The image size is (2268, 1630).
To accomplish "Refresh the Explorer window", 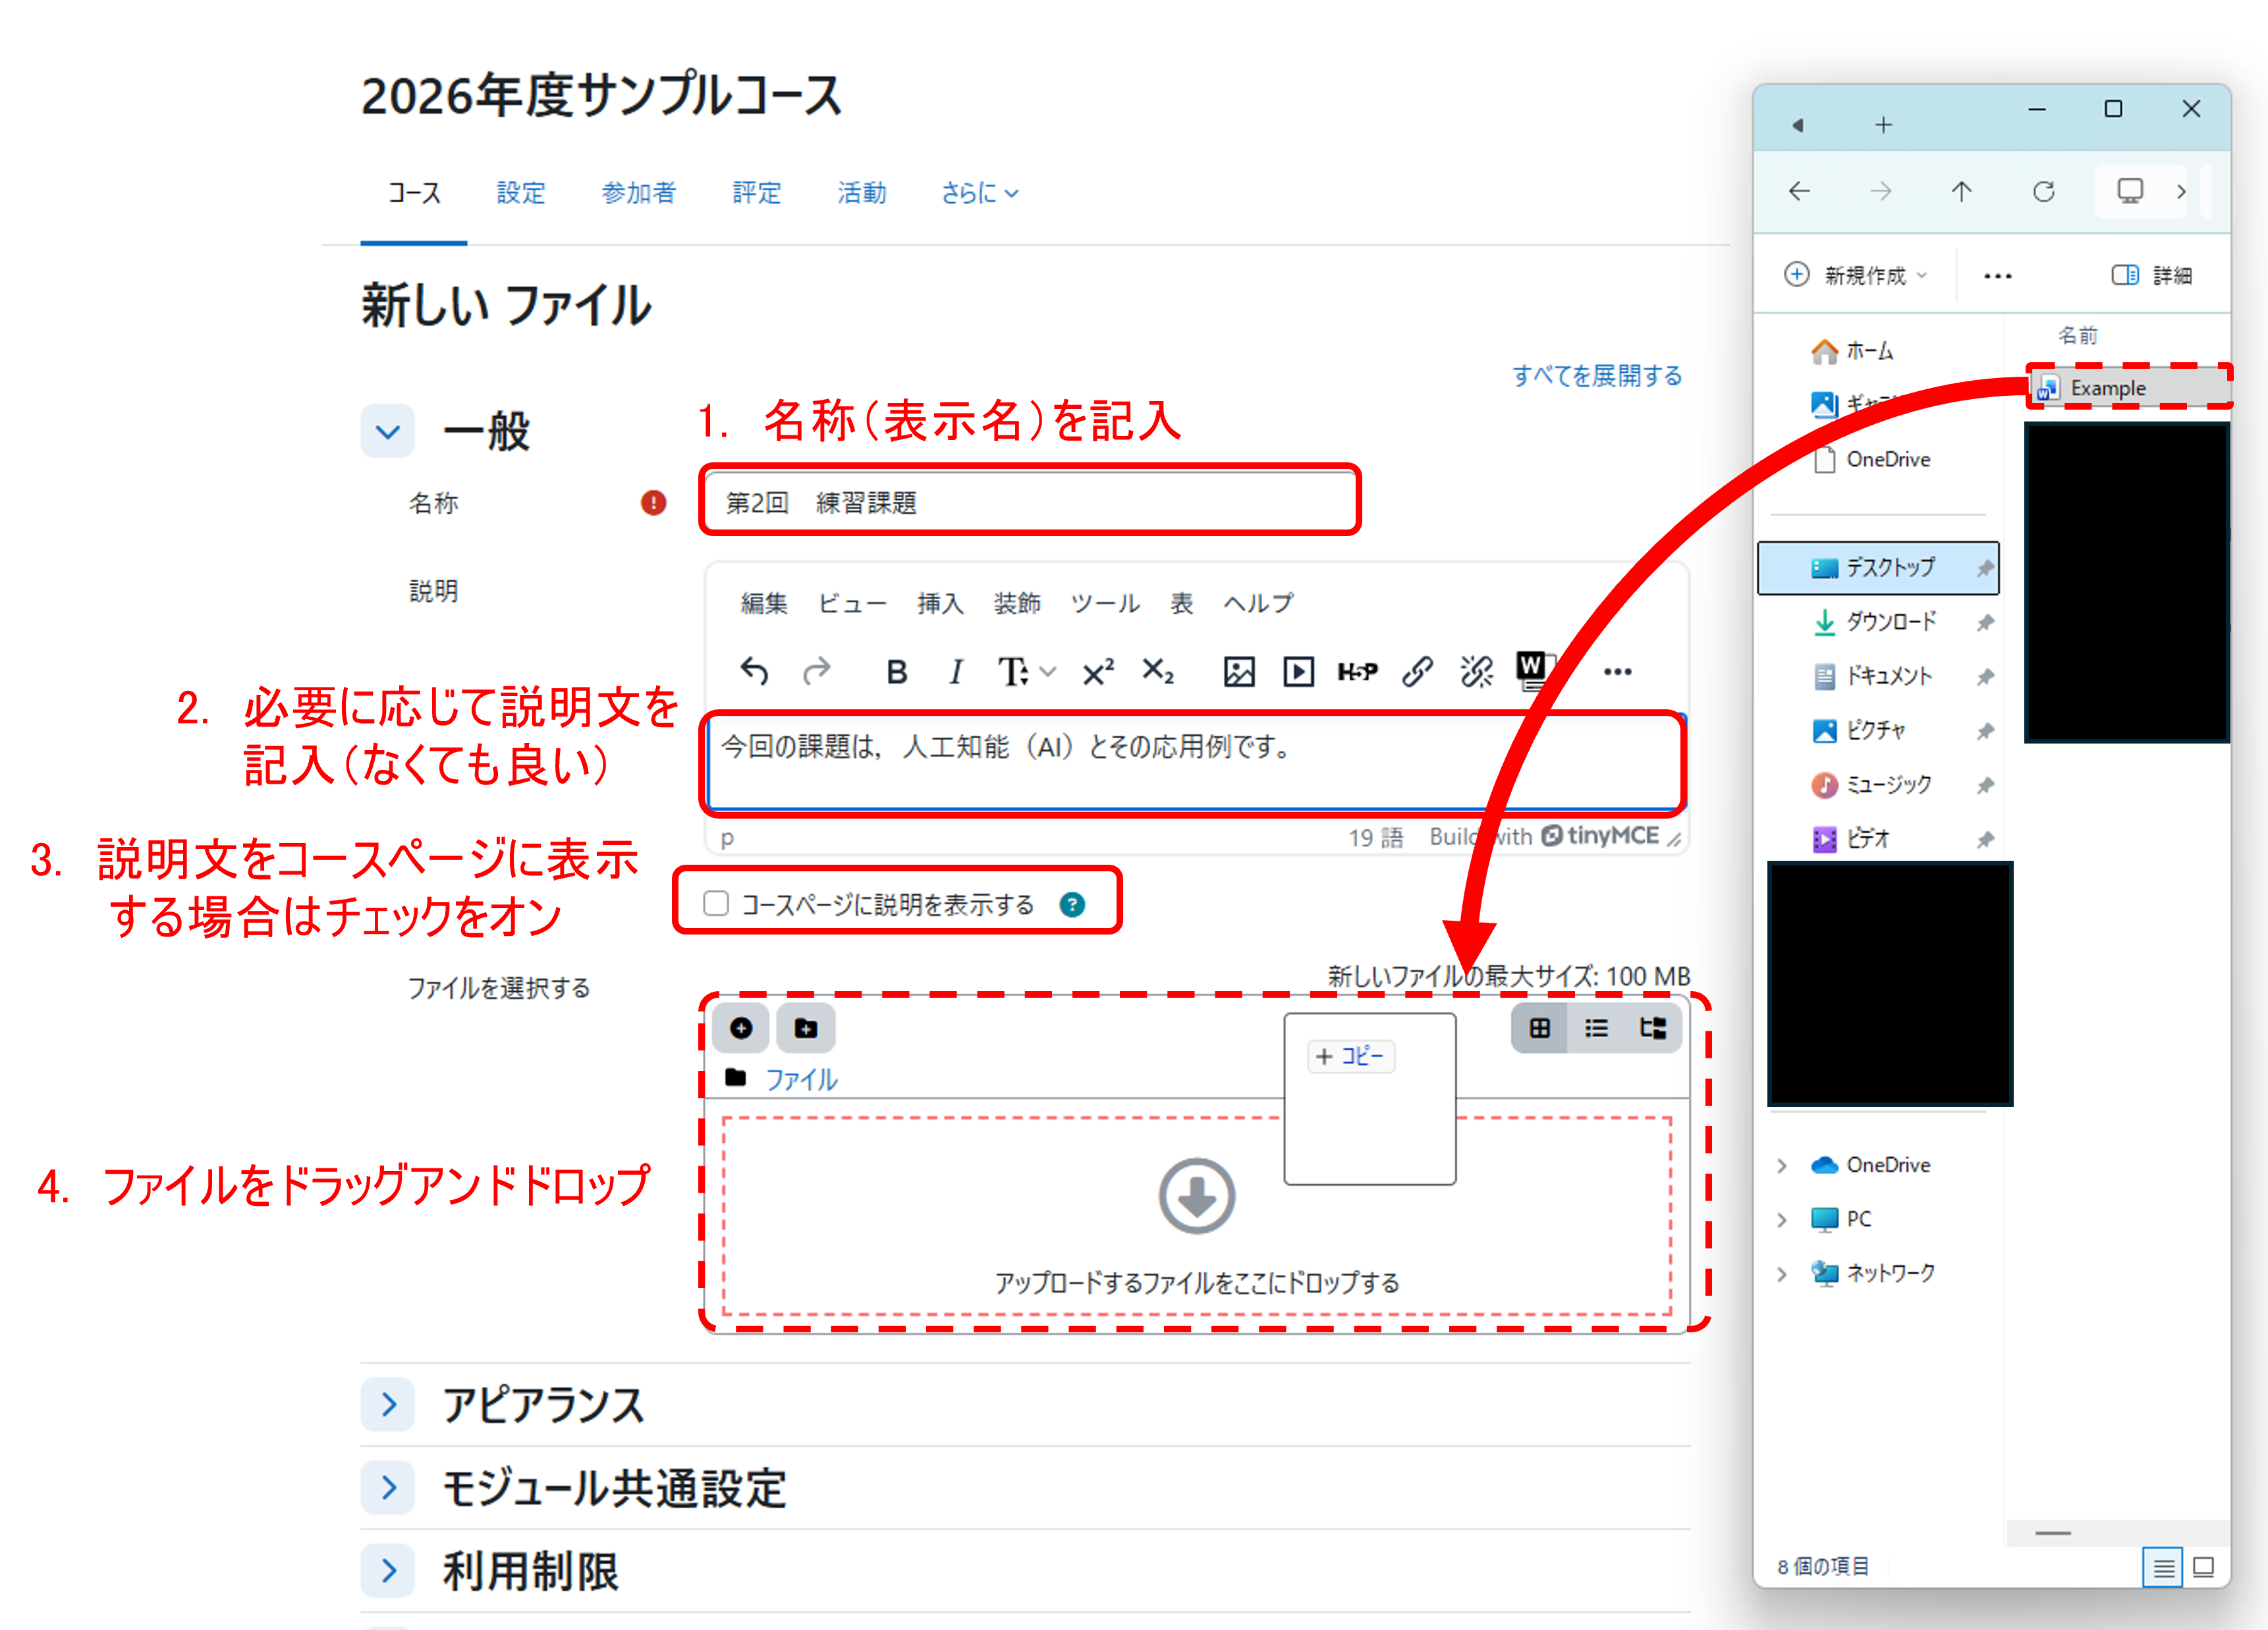I will (x=2044, y=191).
